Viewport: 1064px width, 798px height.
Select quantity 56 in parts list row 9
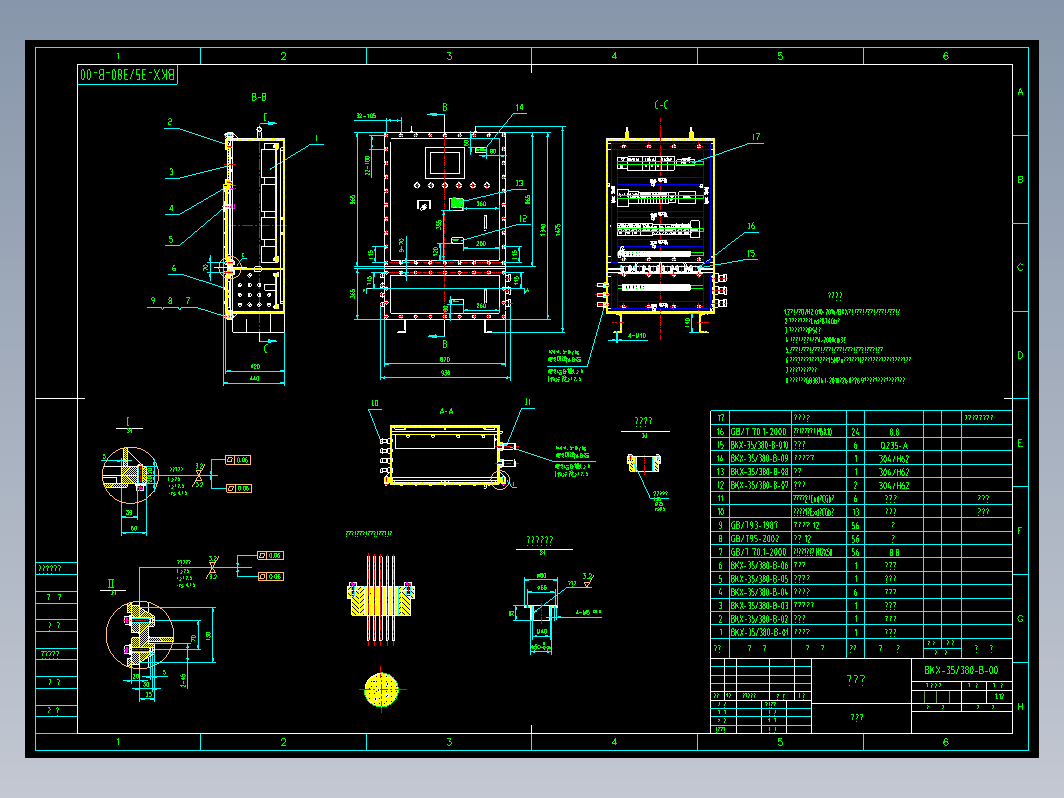tap(855, 525)
